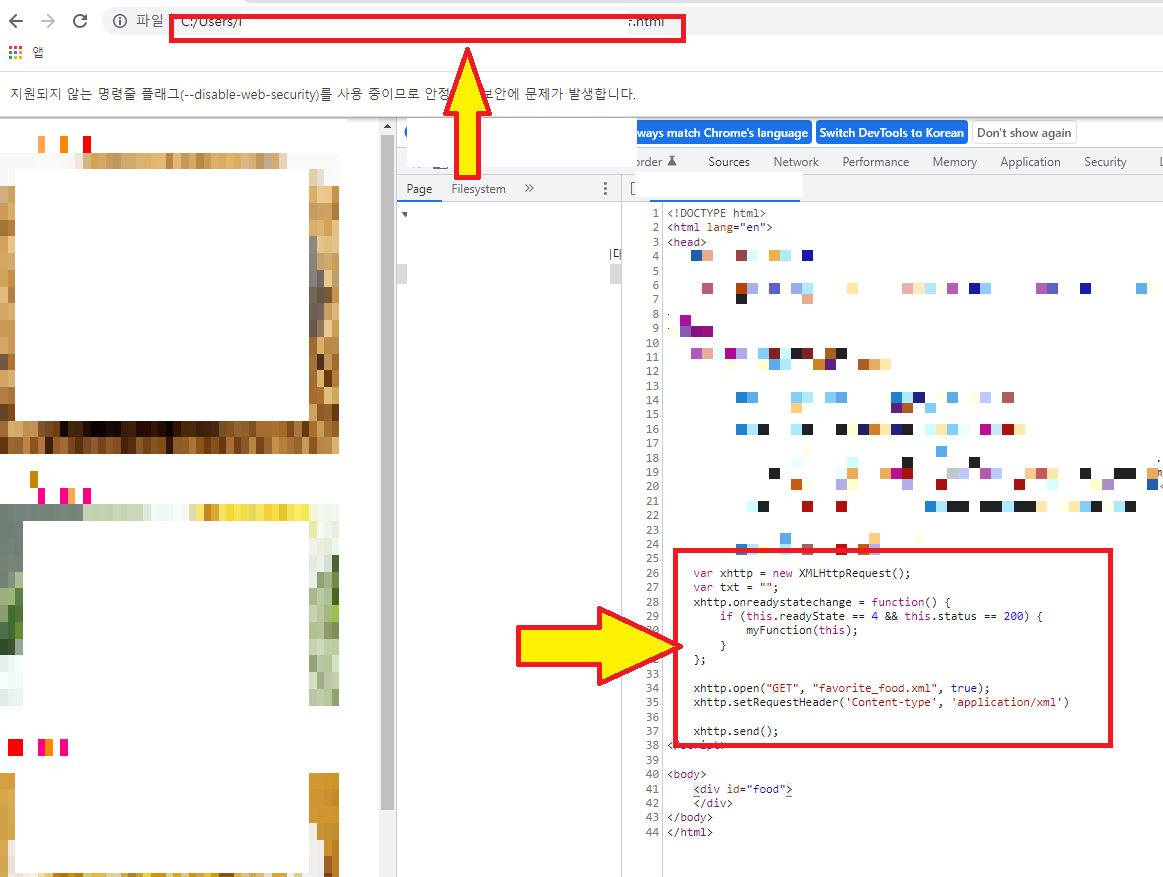Click the disable-web-security warning message text
The width and height of the screenshot is (1163, 877).
click(323, 94)
